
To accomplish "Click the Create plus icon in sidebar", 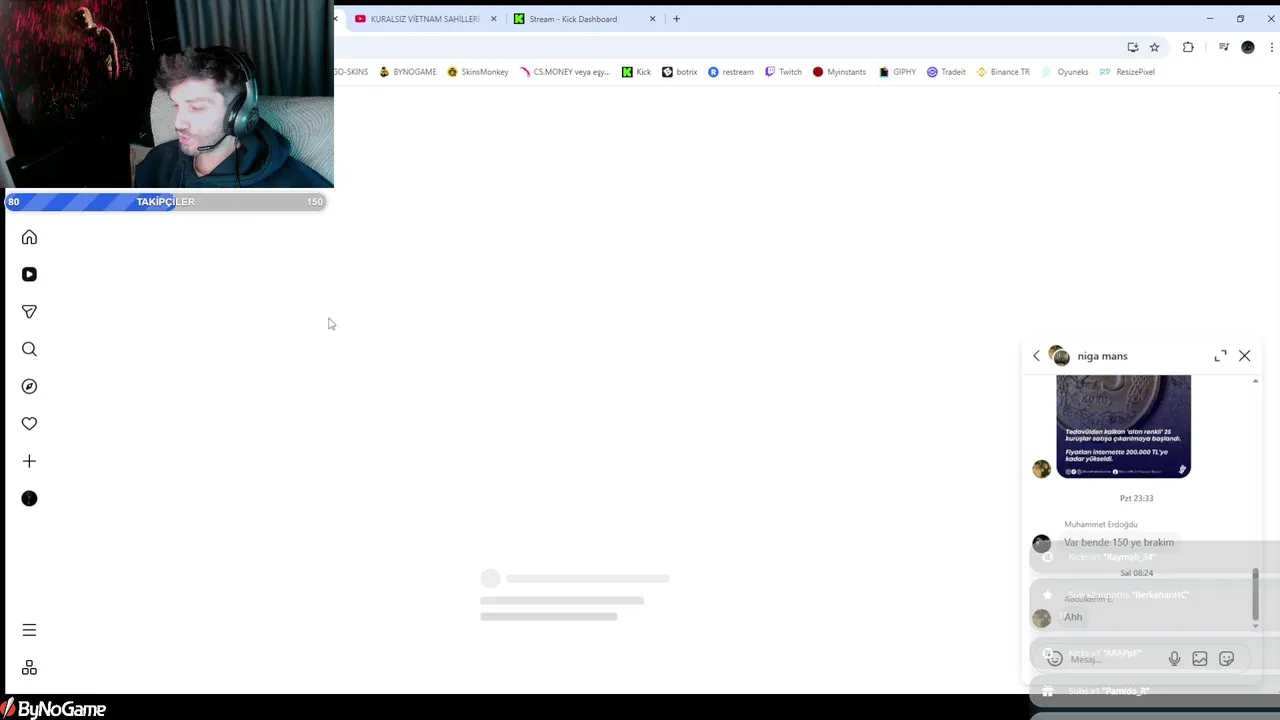I will (x=29, y=461).
